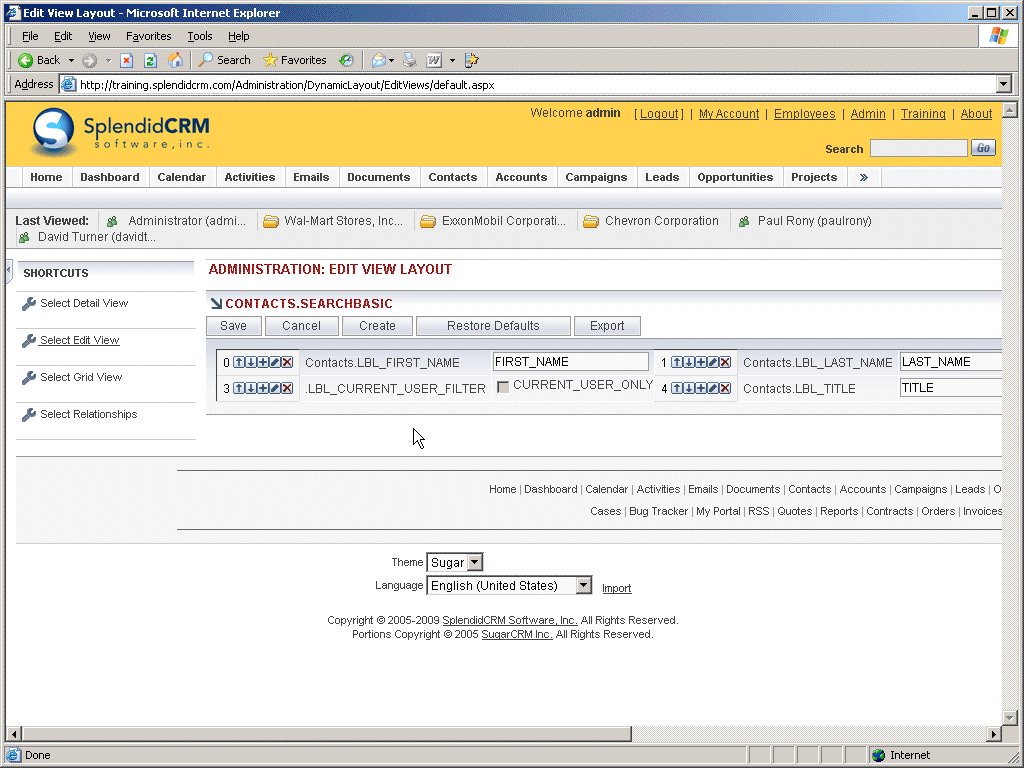The height and width of the screenshot is (768, 1024).
Task: Go to the browser Home page icon
Action: [175, 60]
